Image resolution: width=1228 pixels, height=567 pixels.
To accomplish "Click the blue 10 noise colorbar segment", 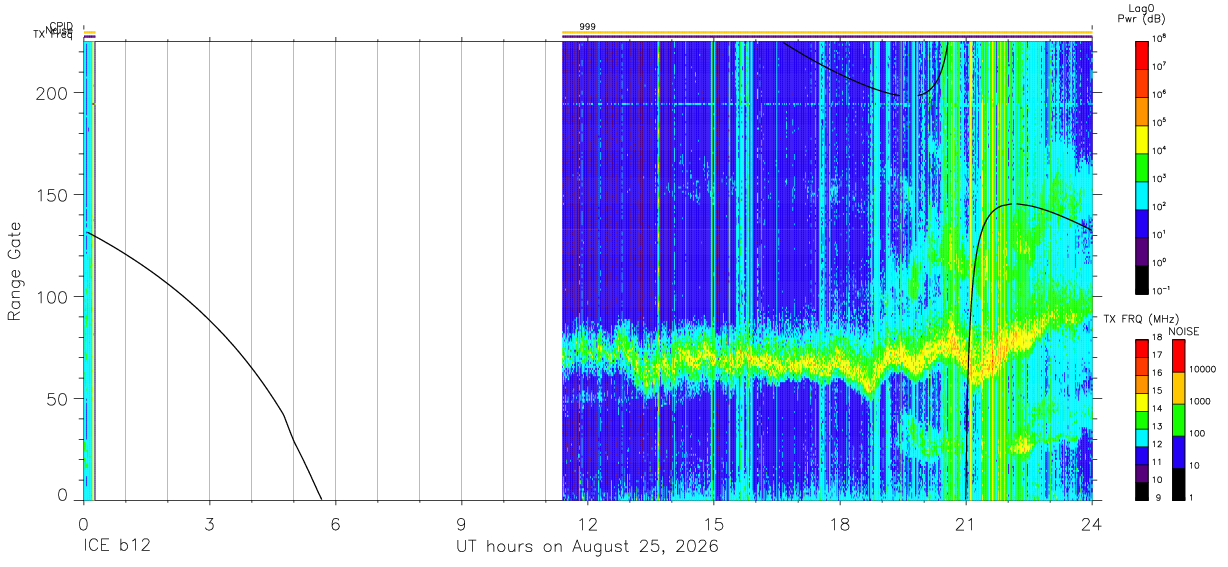I will pos(1178,451).
